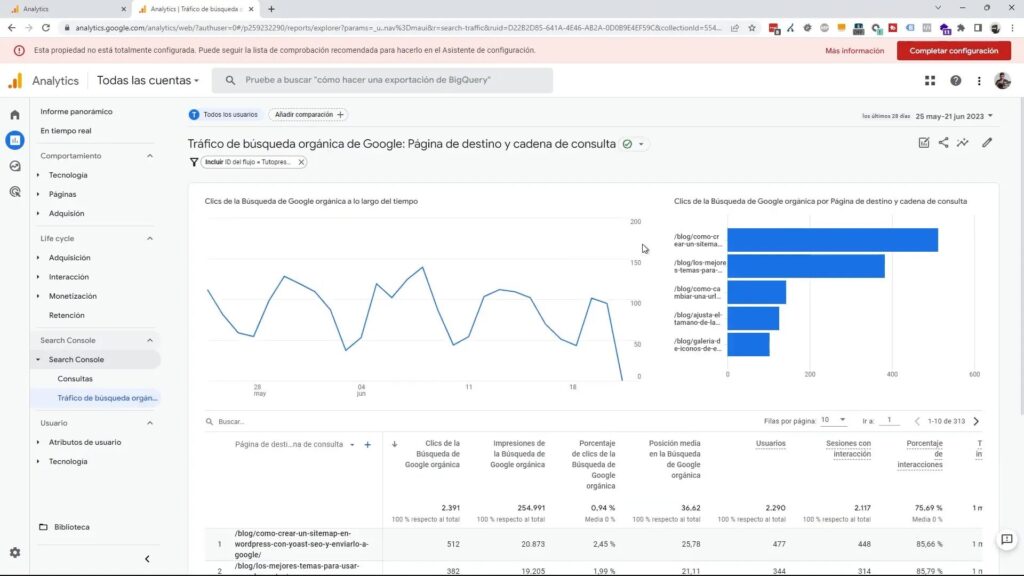Click 'Más información' link
Image resolution: width=1024 pixels, height=576 pixels.
pyautogui.click(x=854, y=51)
